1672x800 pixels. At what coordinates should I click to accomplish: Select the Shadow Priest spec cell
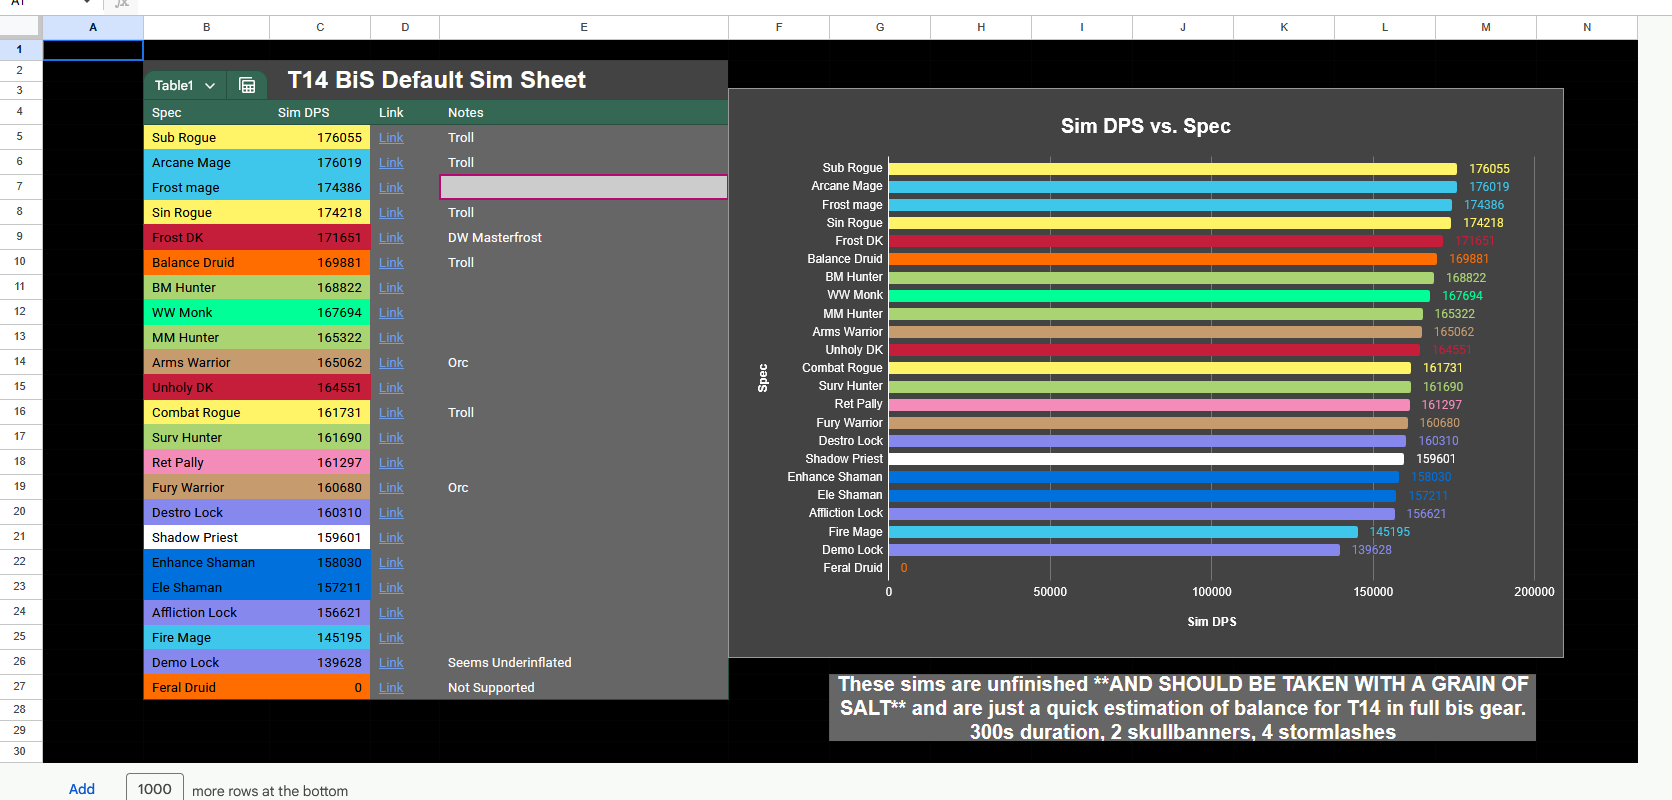click(x=207, y=538)
